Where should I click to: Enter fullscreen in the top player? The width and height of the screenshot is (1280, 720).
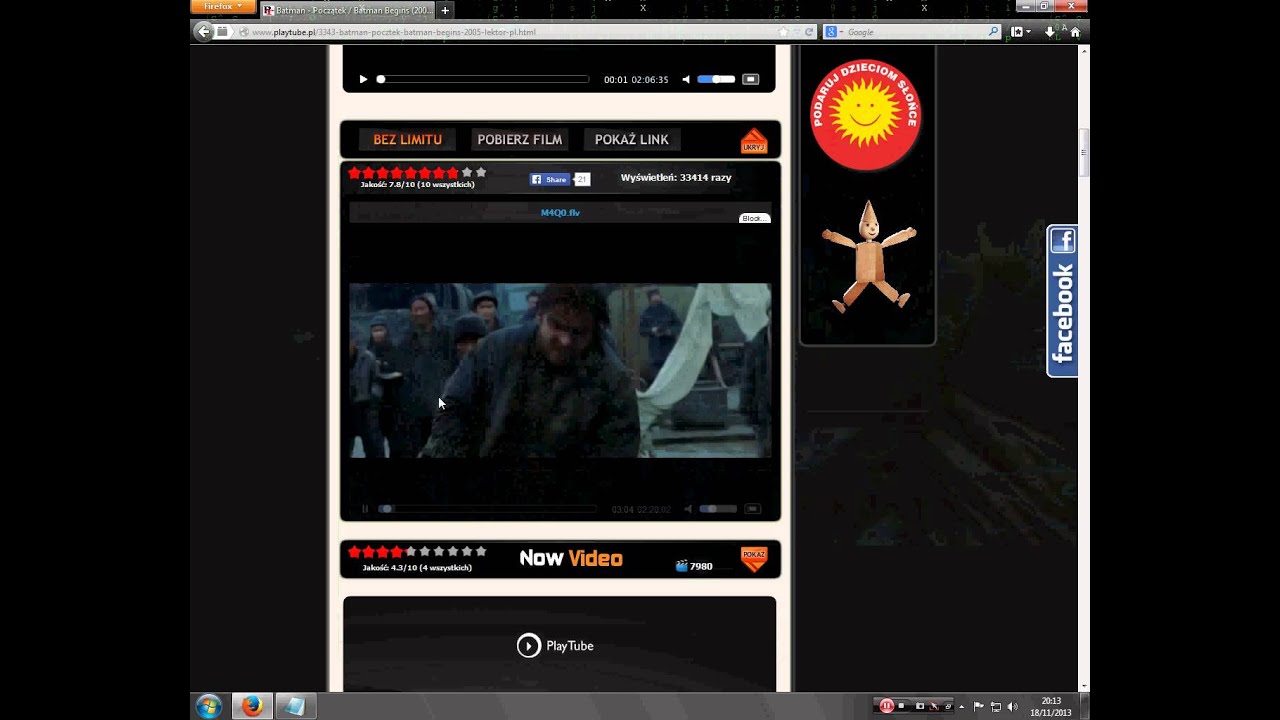point(751,79)
